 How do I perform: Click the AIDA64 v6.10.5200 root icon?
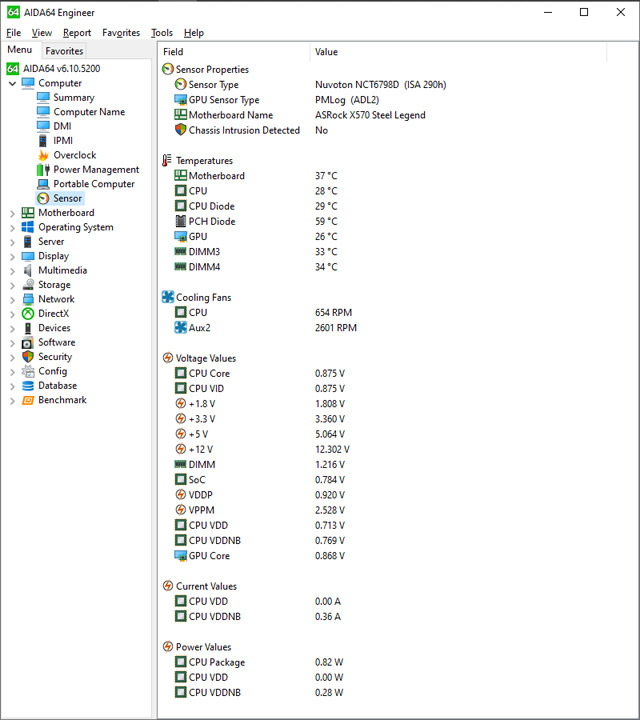click(x=13, y=69)
